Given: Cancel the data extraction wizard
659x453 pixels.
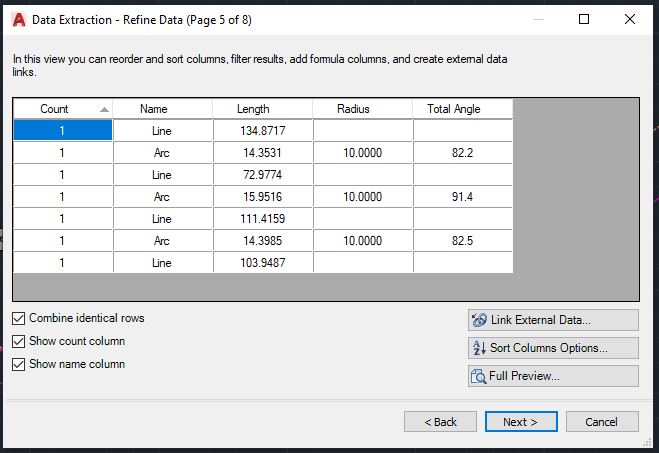Looking at the screenshot, I should click(x=601, y=422).
